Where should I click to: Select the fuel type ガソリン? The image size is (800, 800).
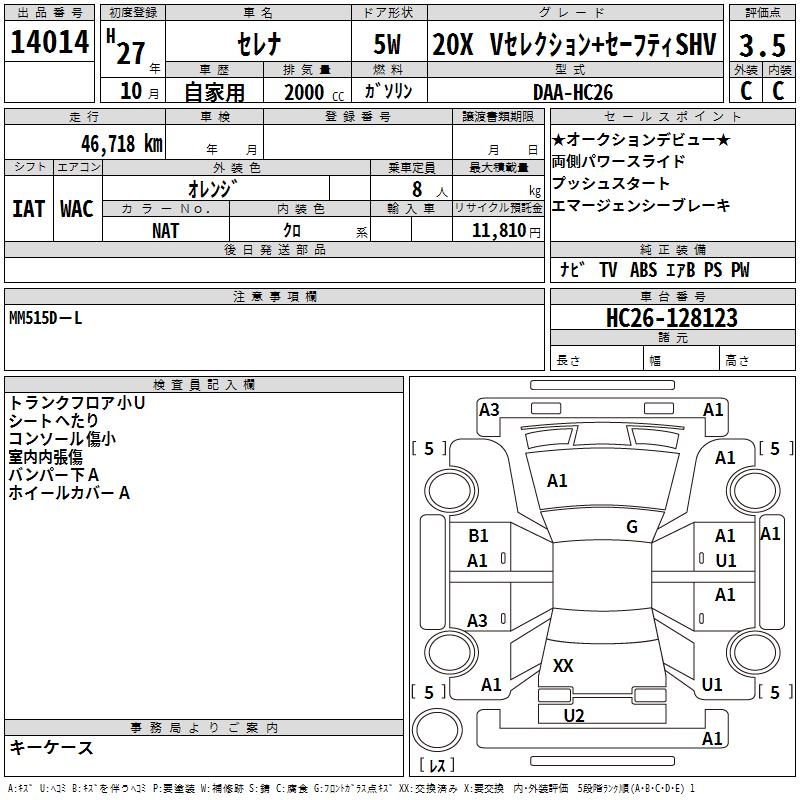click(x=388, y=91)
